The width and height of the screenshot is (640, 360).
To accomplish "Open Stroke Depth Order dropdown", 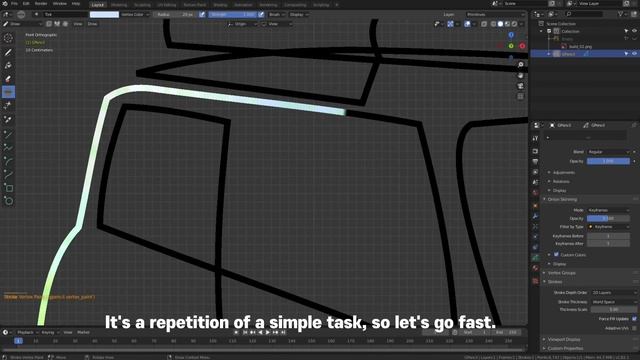I will coord(614,293).
